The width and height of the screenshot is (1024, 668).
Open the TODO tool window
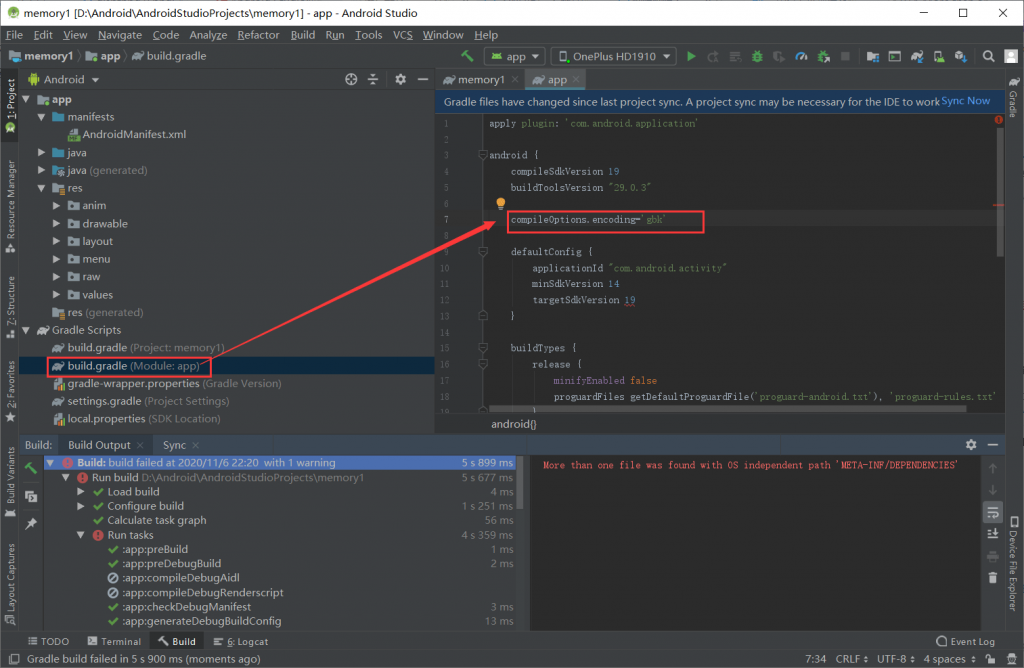point(48,642)
